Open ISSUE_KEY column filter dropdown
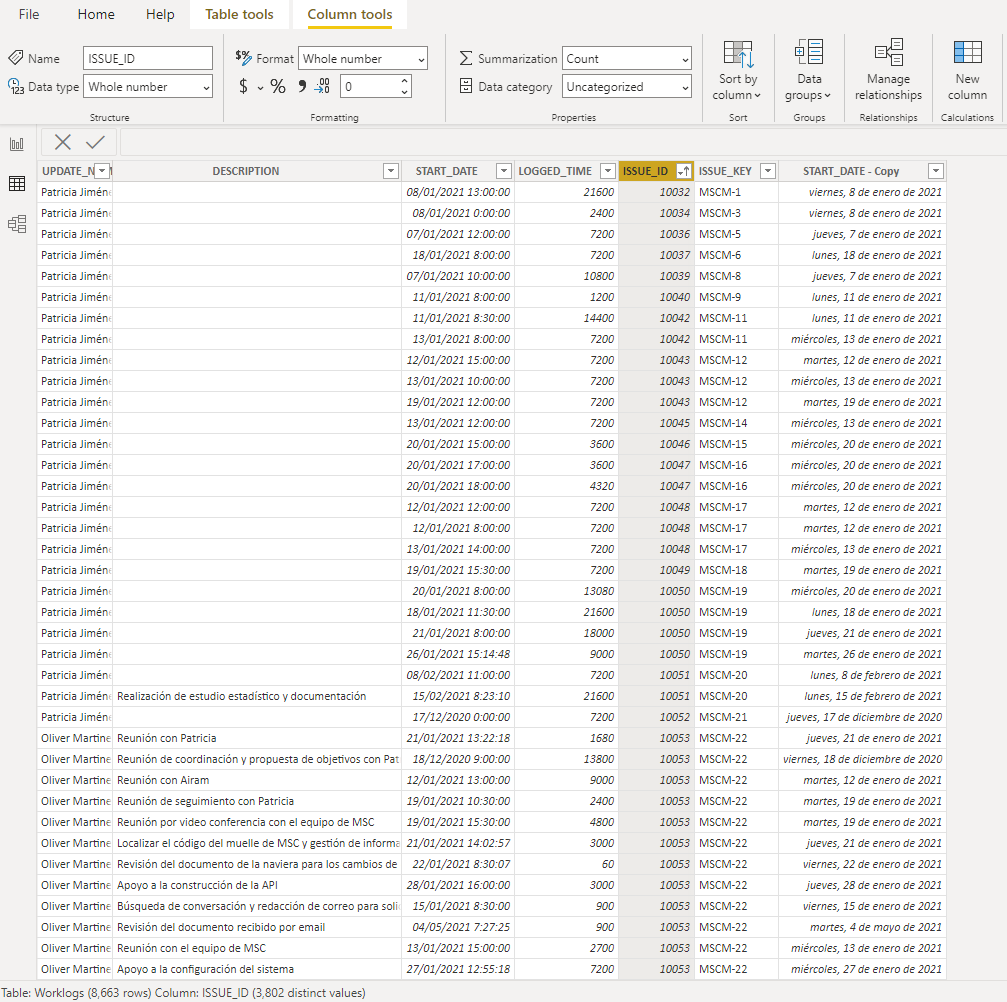The height and width of the screenshot is (1002, 1007). [x=767, y=171]
